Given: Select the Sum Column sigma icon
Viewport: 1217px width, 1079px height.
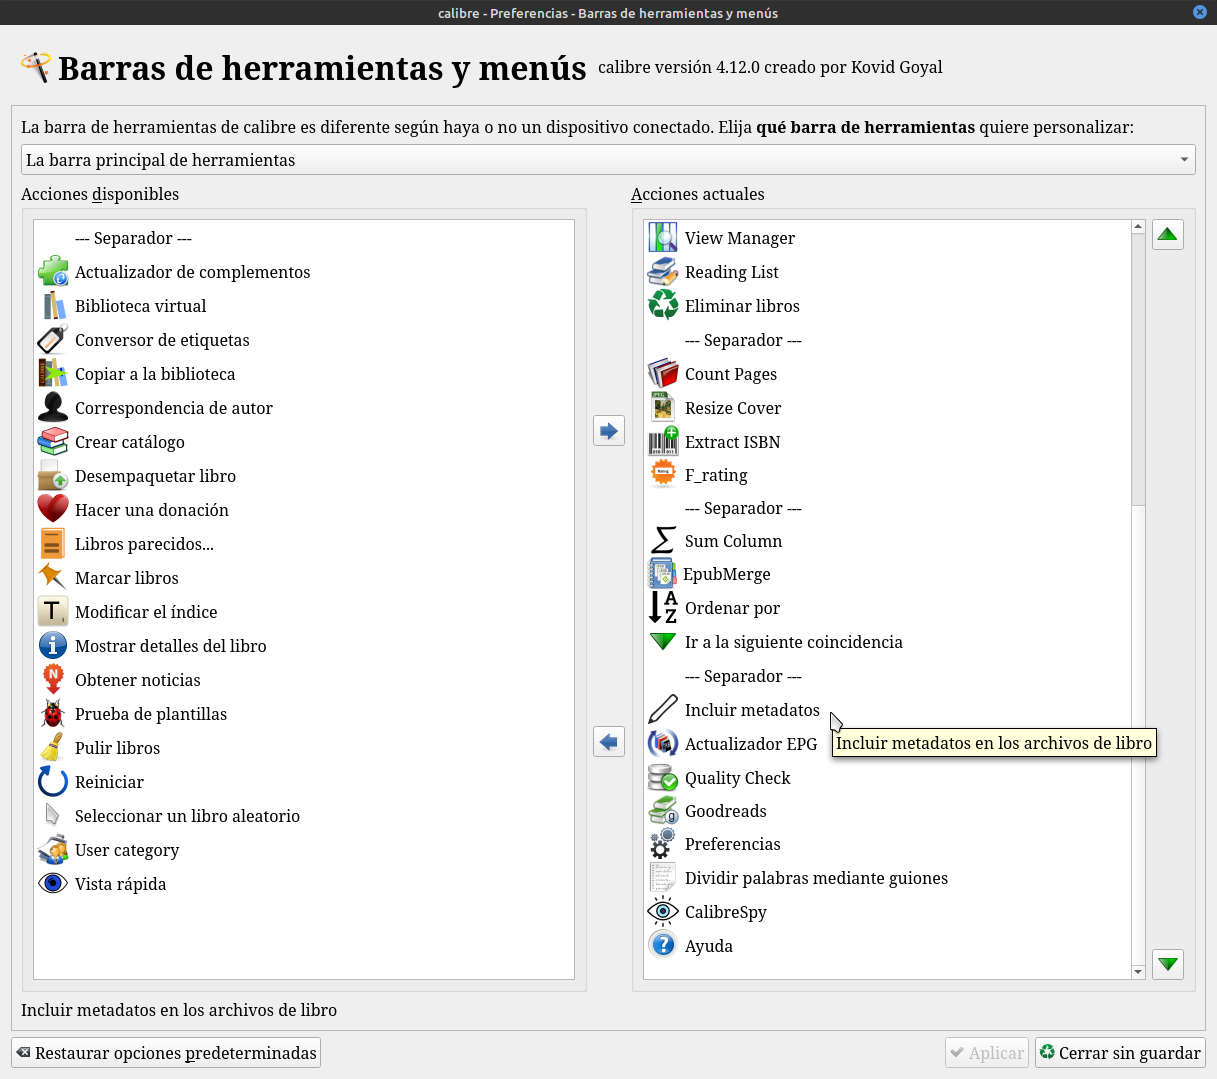Looking at the screenshot, I should click(663, 541).
